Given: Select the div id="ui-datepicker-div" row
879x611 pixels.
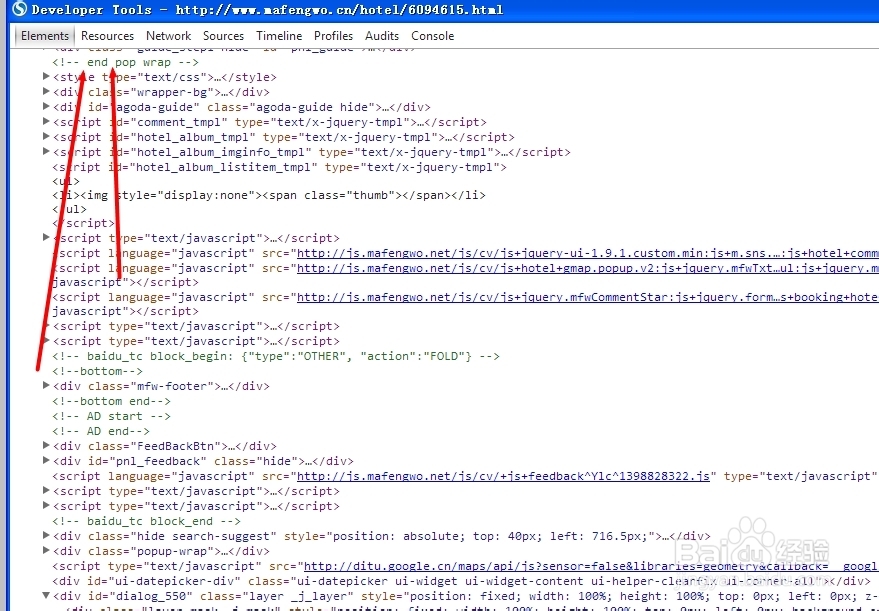Looking at the screenshot, I should [x=461, y=581].
